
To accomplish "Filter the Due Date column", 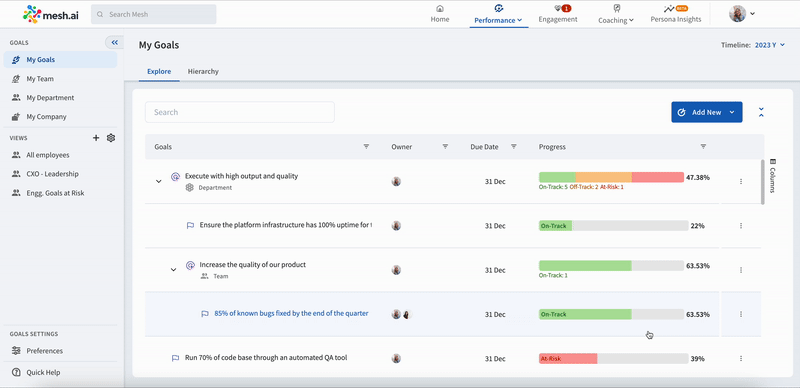I will [514, 147].
